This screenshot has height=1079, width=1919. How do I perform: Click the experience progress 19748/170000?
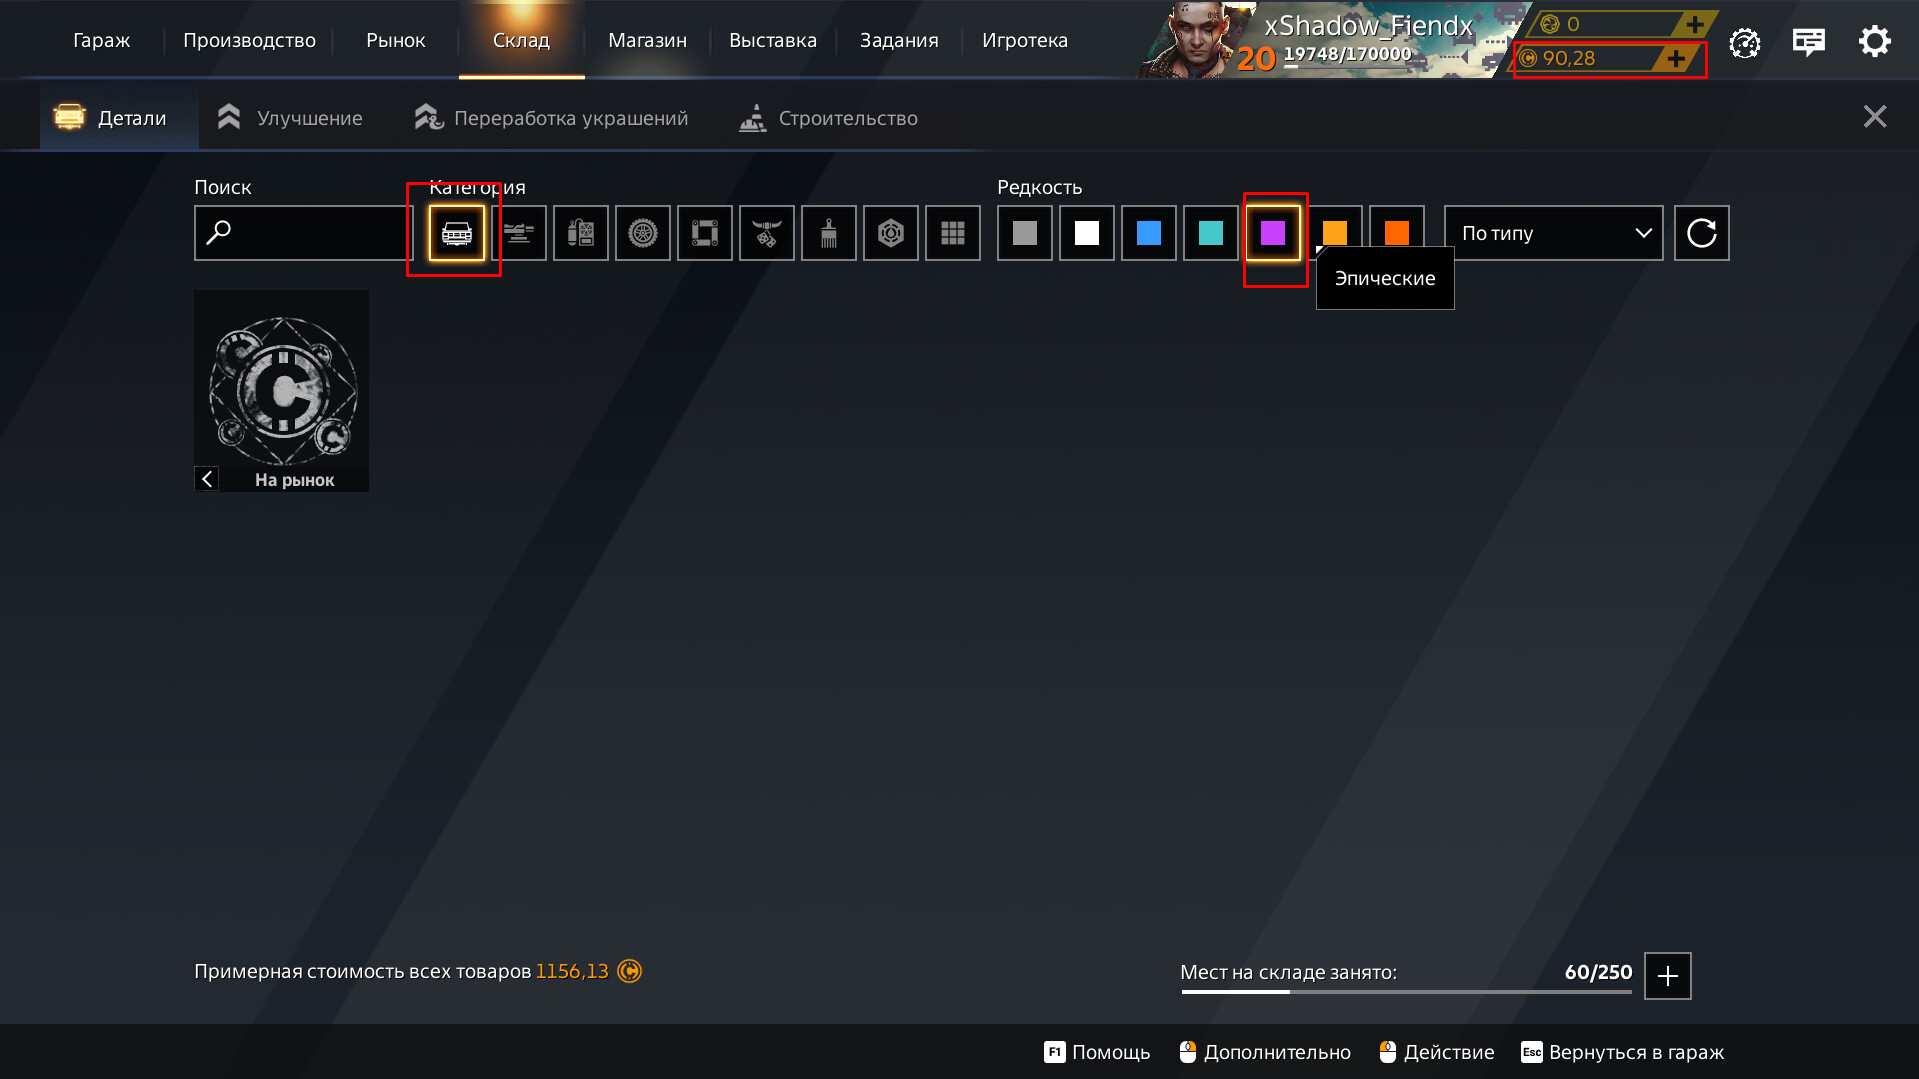pyautogui.click(x=1347, y=55)
